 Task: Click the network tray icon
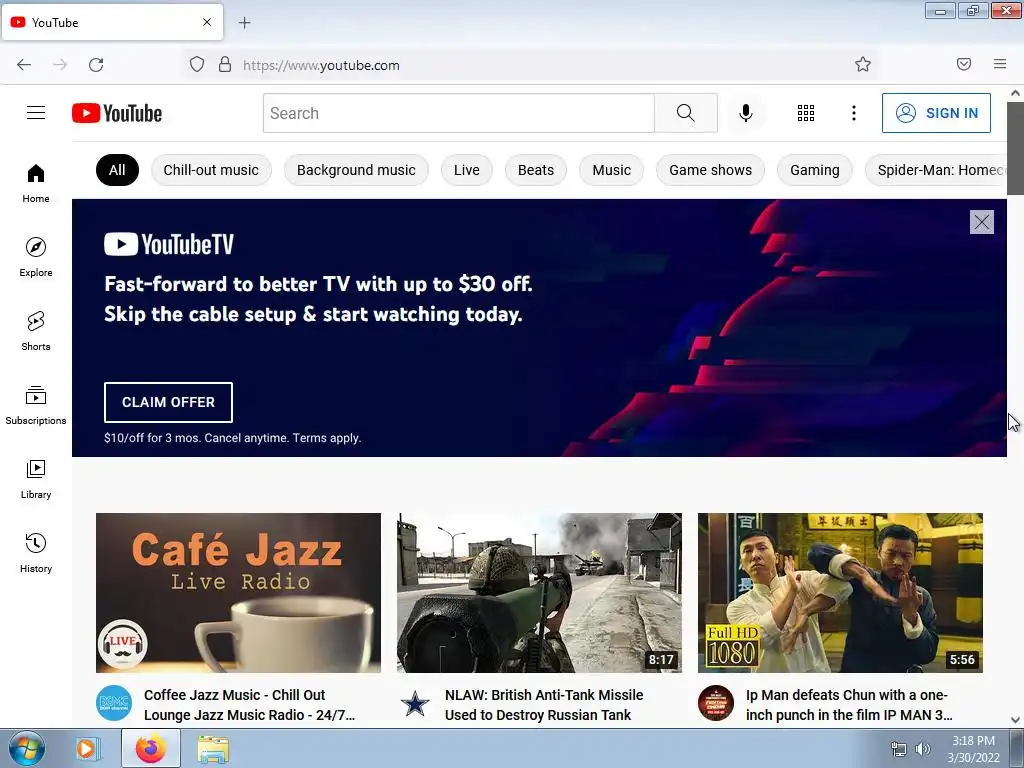(899, 749)
